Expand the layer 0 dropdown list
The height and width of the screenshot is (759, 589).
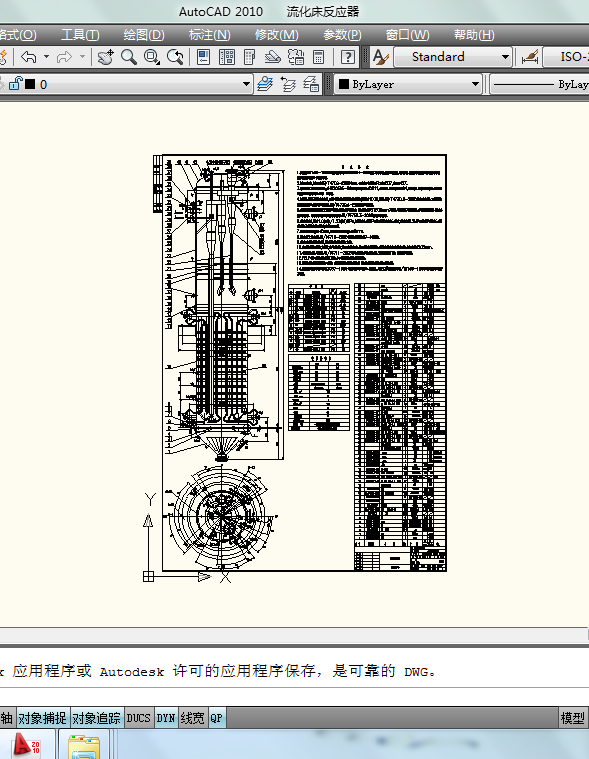pyautogui.click(x=246, y=85)
